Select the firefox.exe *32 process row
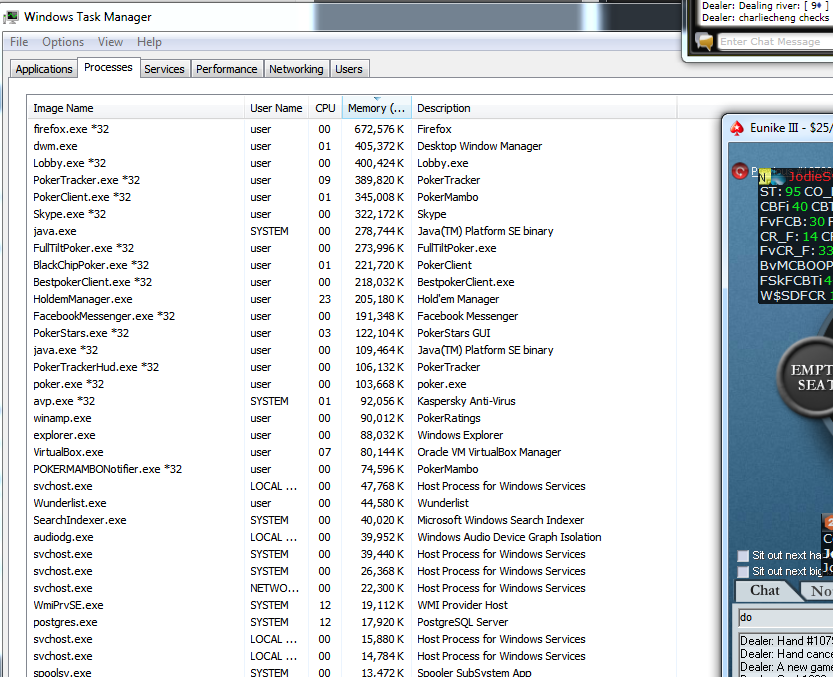 tap(352, 129)
